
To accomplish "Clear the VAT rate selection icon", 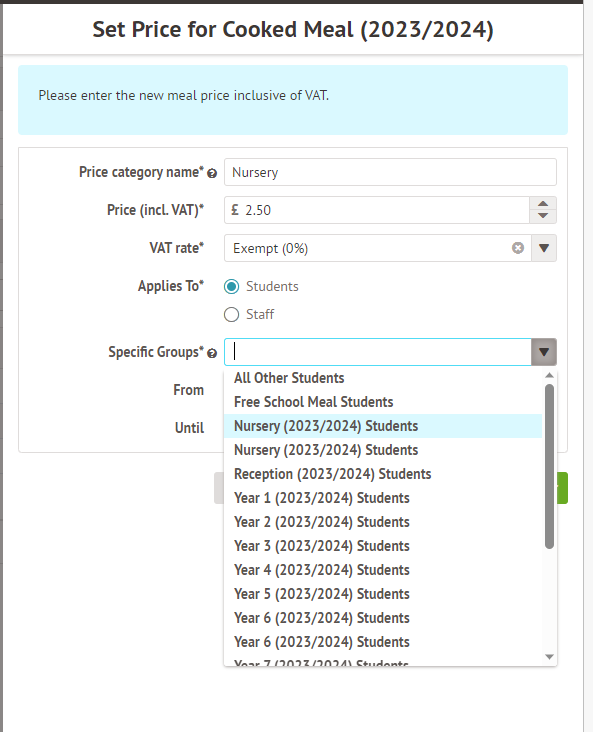I will 517,248.
